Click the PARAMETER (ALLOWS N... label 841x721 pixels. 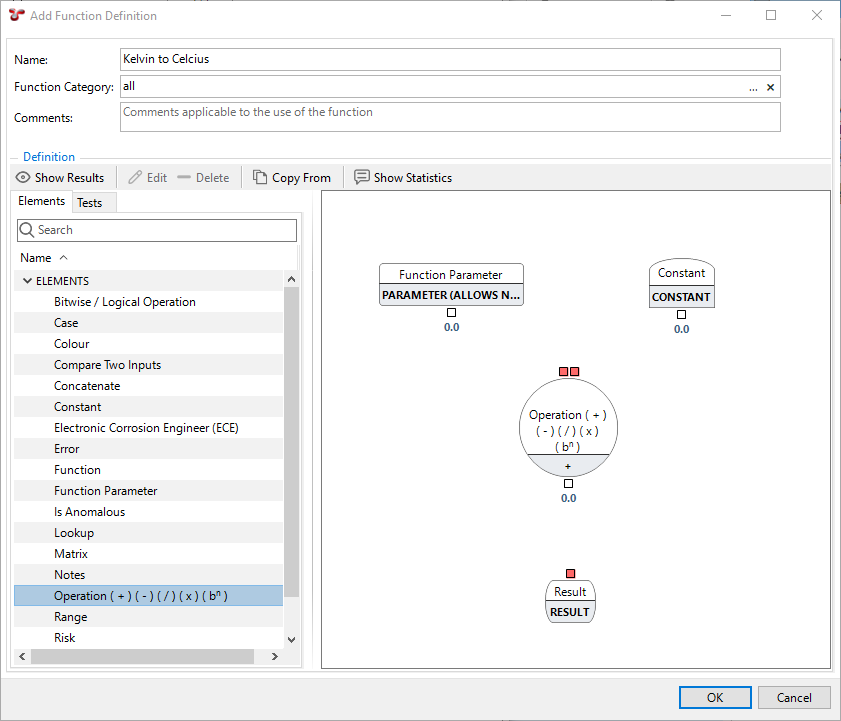tap(451, 295)
